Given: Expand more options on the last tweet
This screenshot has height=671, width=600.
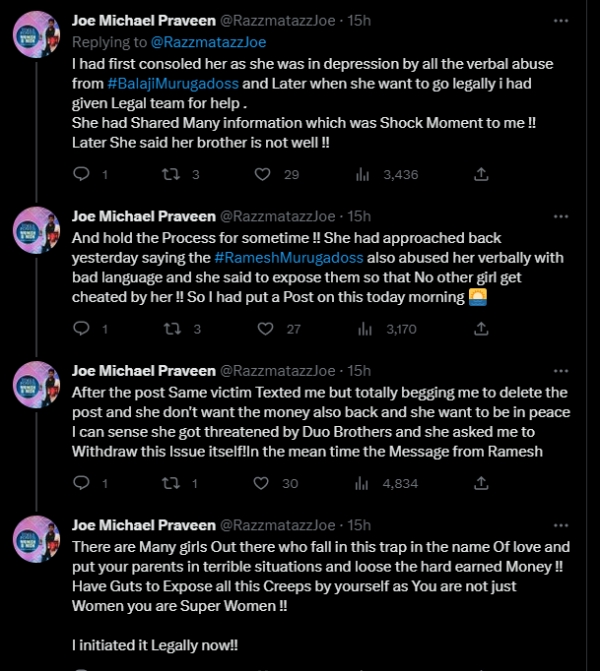Looking at the screenshot, I should pyautogui.click(x=569, y=525).
